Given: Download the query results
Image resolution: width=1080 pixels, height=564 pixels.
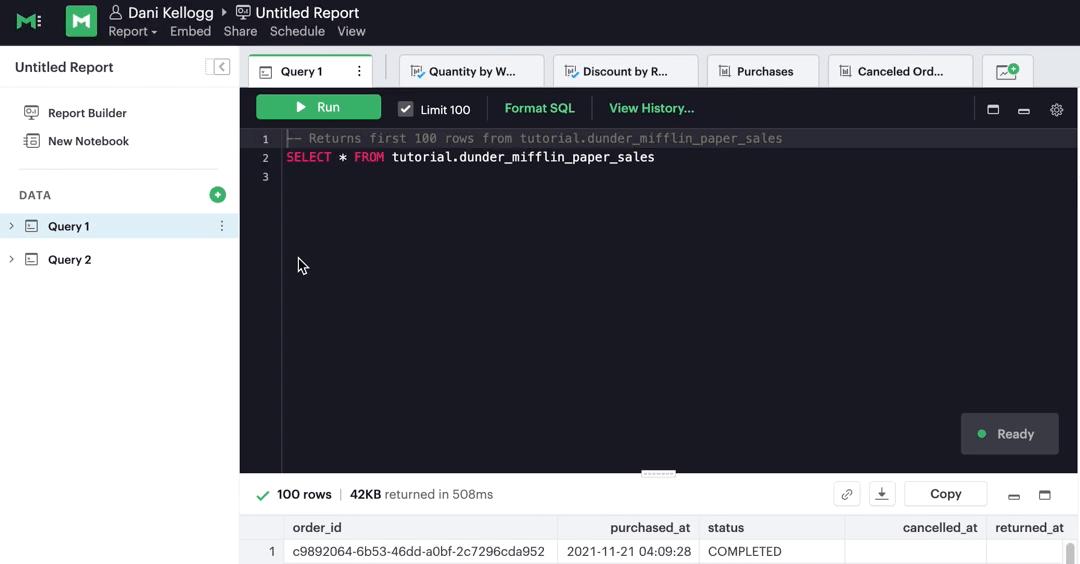Looking at the screenshot, I should click(882, 494).
